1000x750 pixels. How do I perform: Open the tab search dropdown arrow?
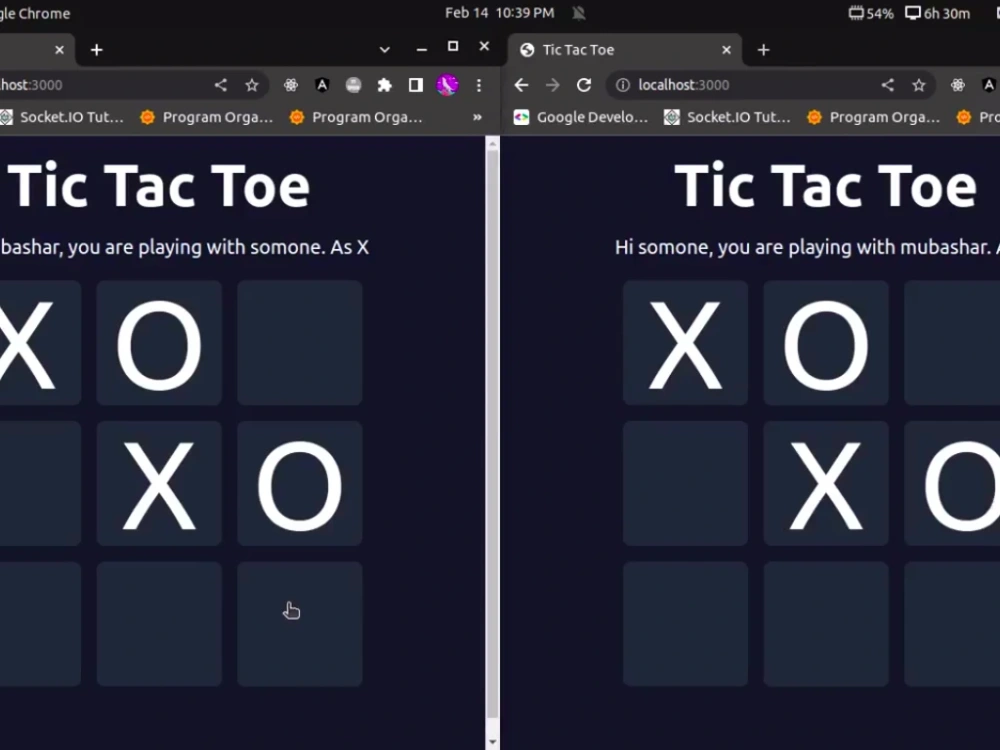(383, 49)
